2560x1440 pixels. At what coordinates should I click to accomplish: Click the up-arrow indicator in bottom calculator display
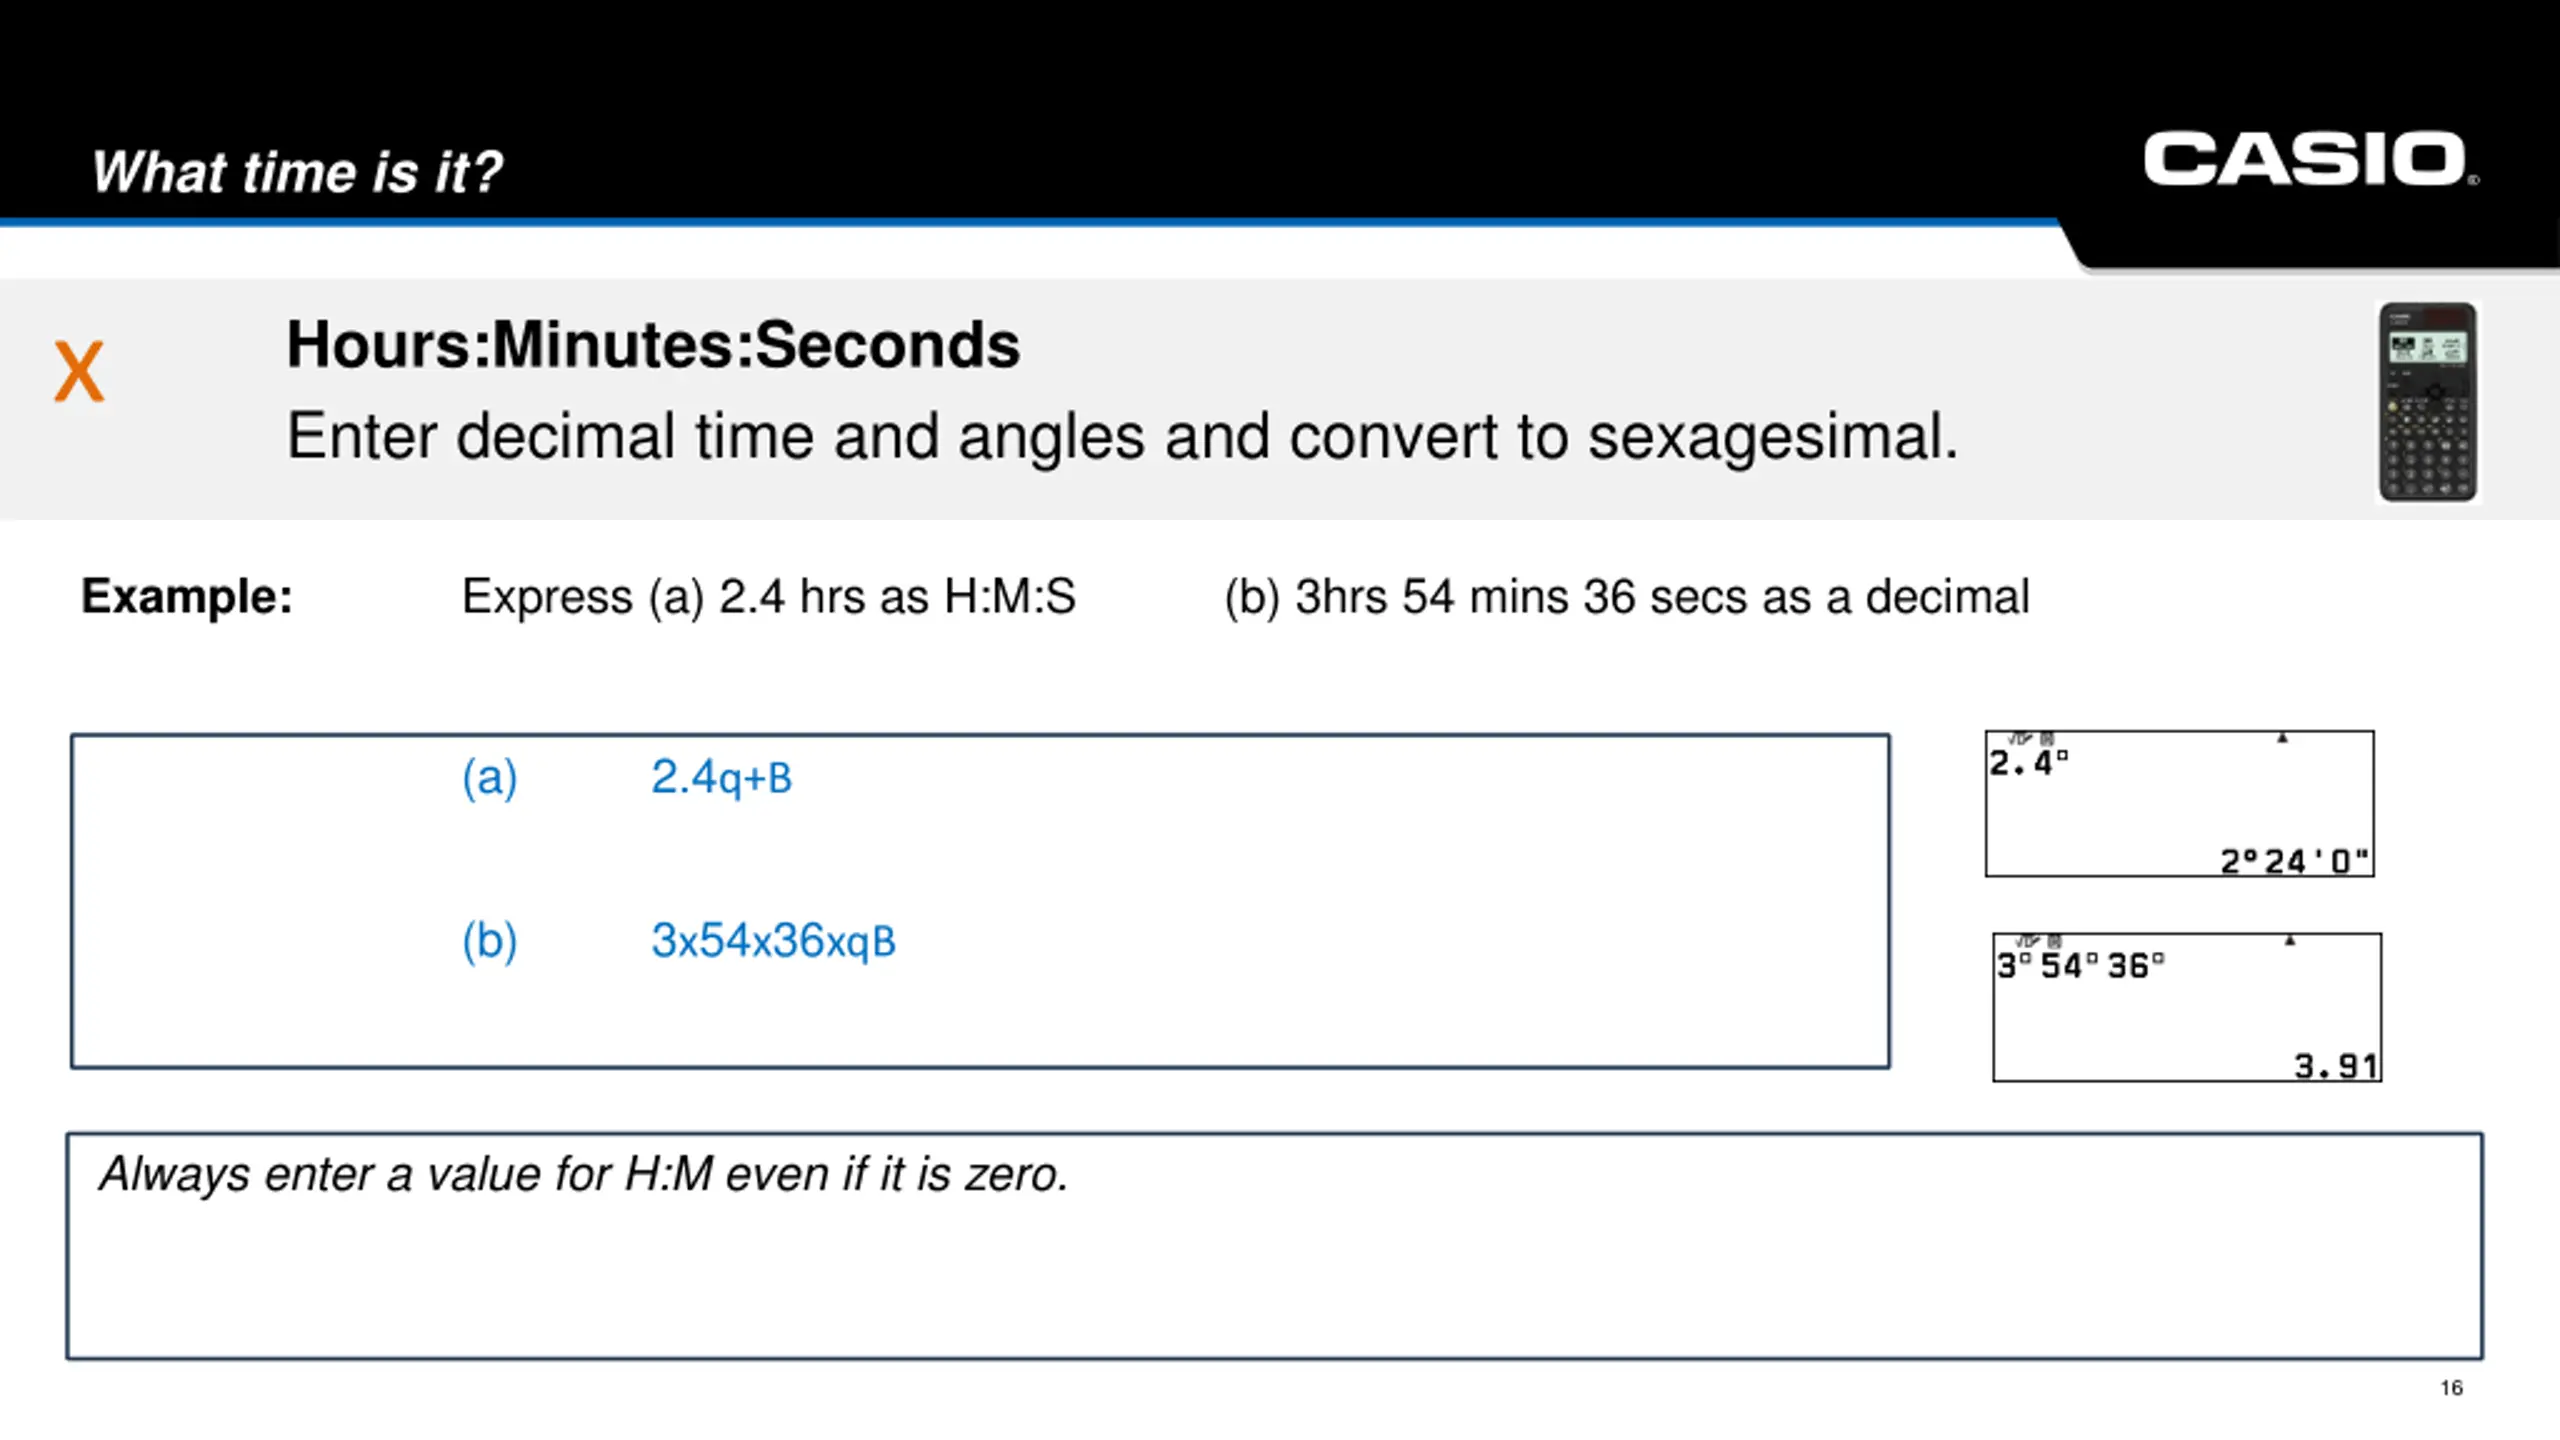point(2290,940)
